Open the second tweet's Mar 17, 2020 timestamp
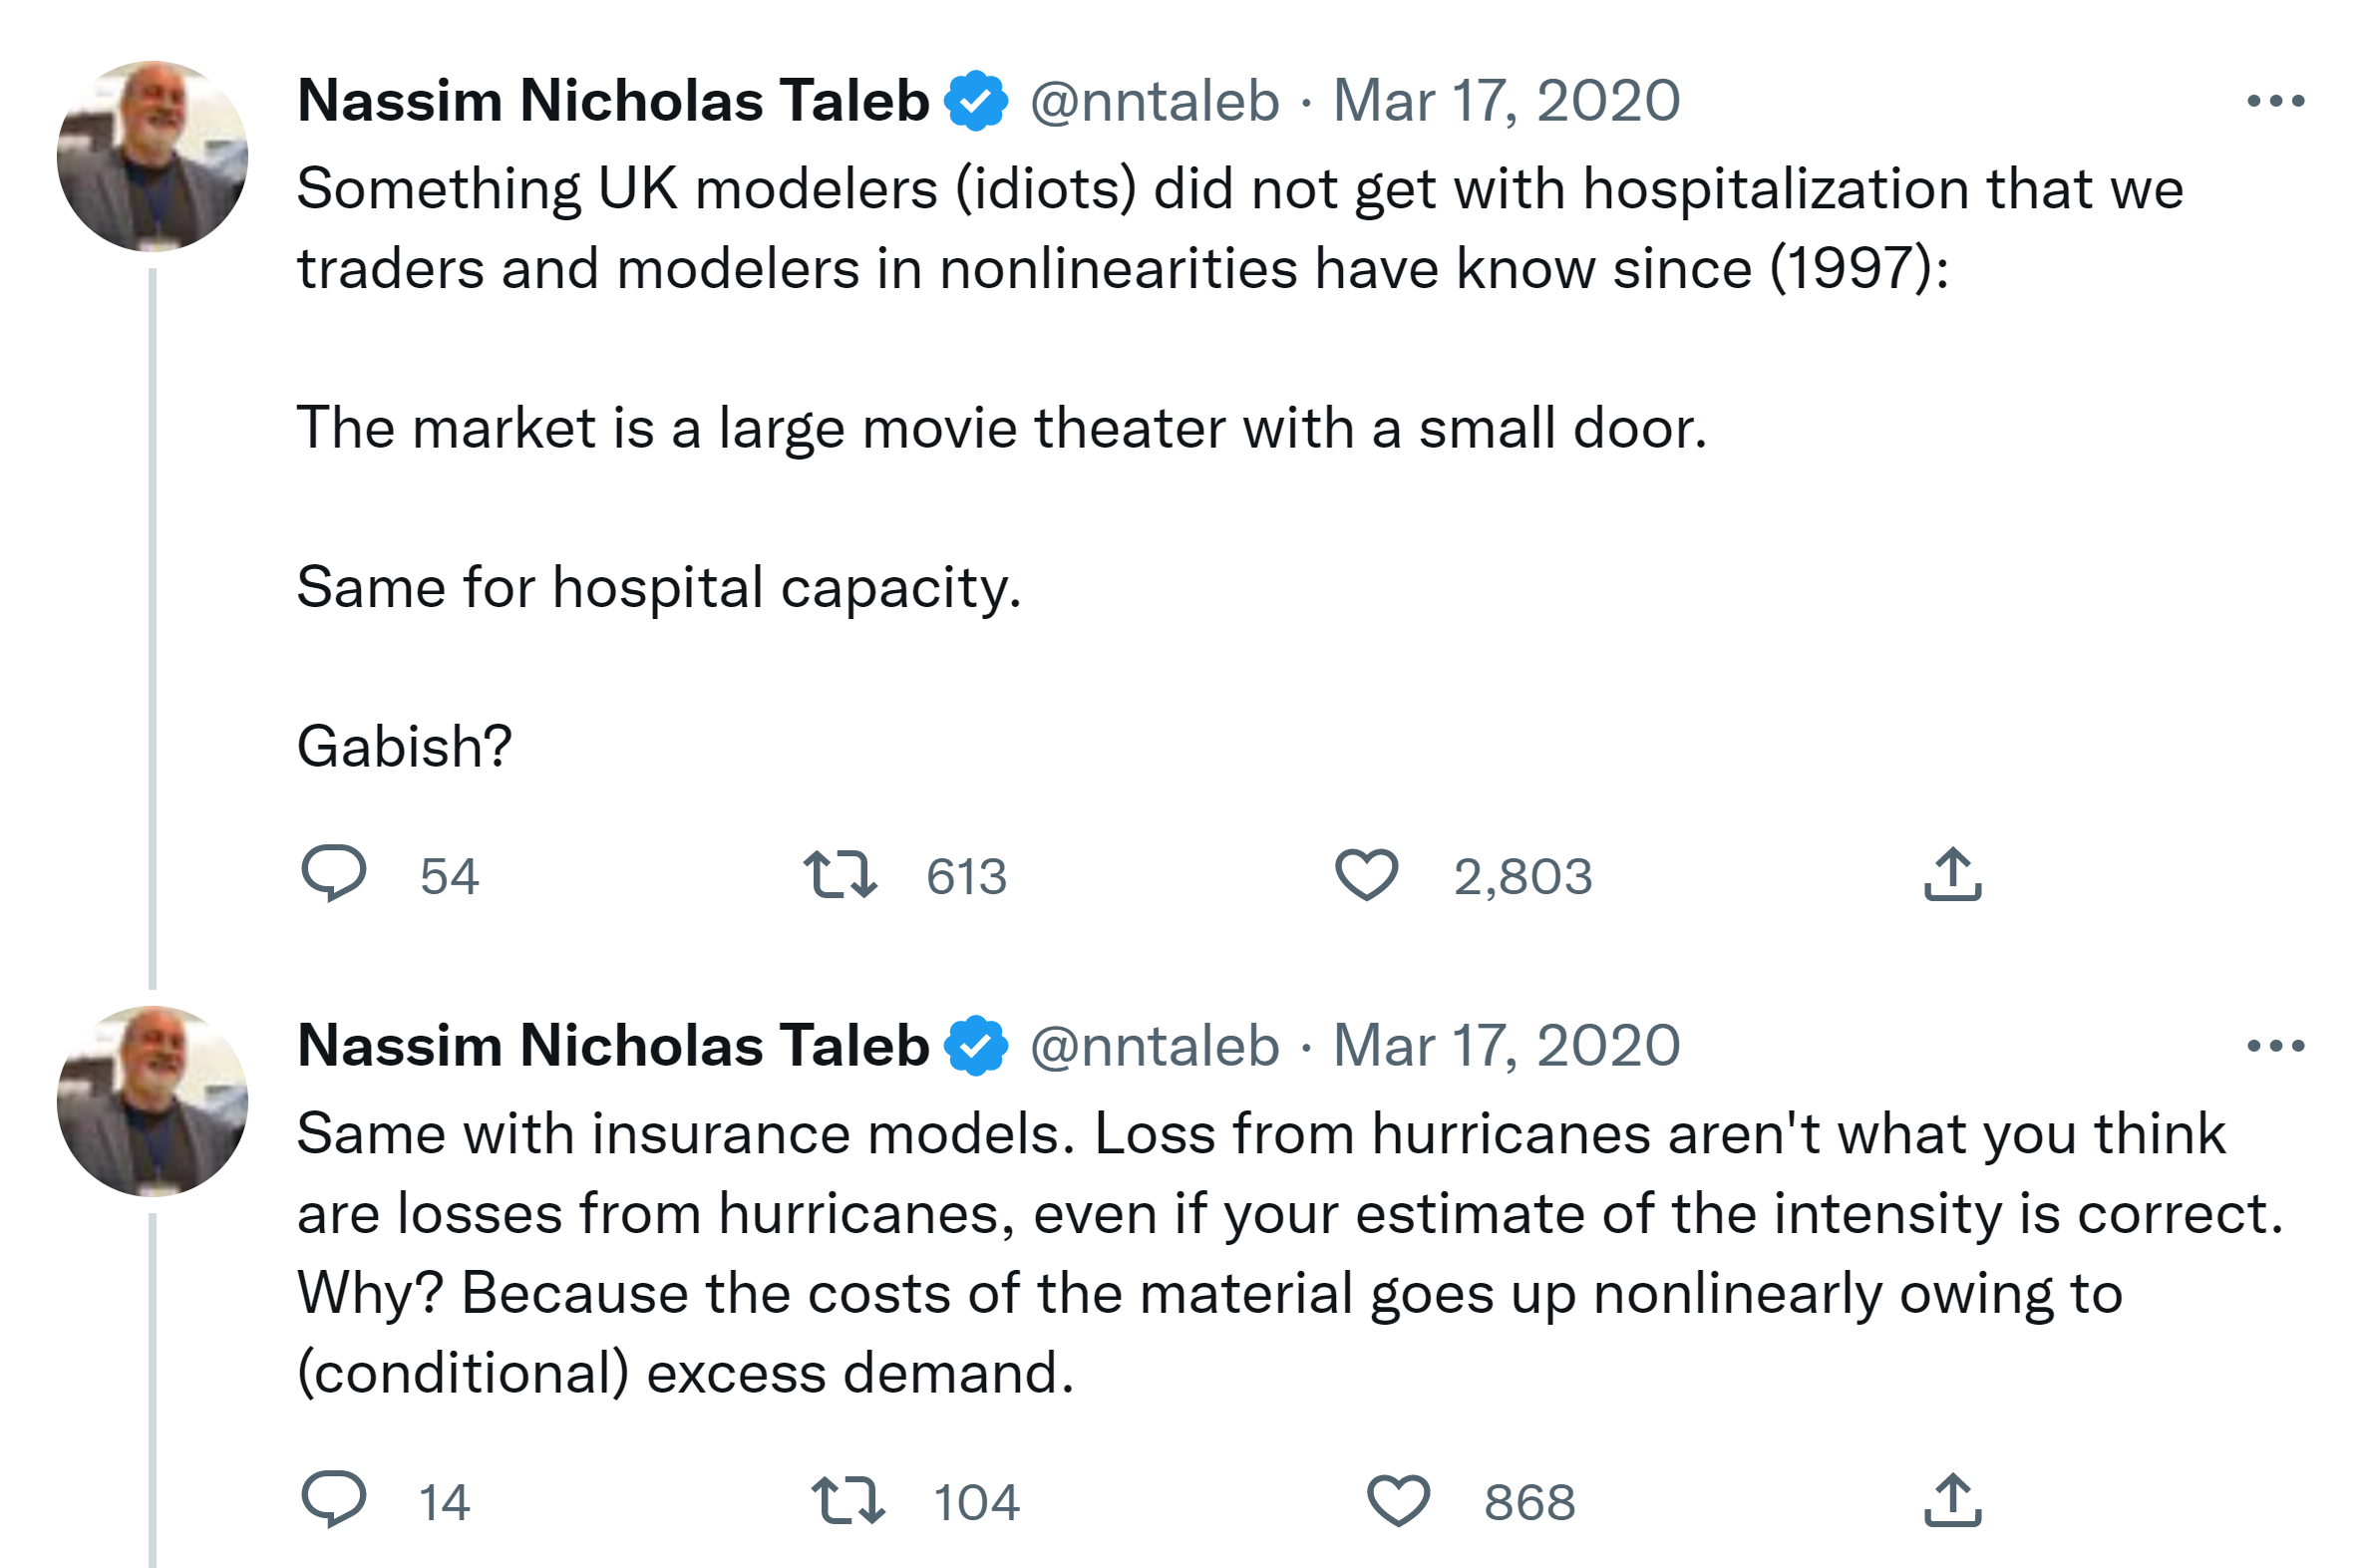2366x1568 pixels. tap(1506, 1046)
